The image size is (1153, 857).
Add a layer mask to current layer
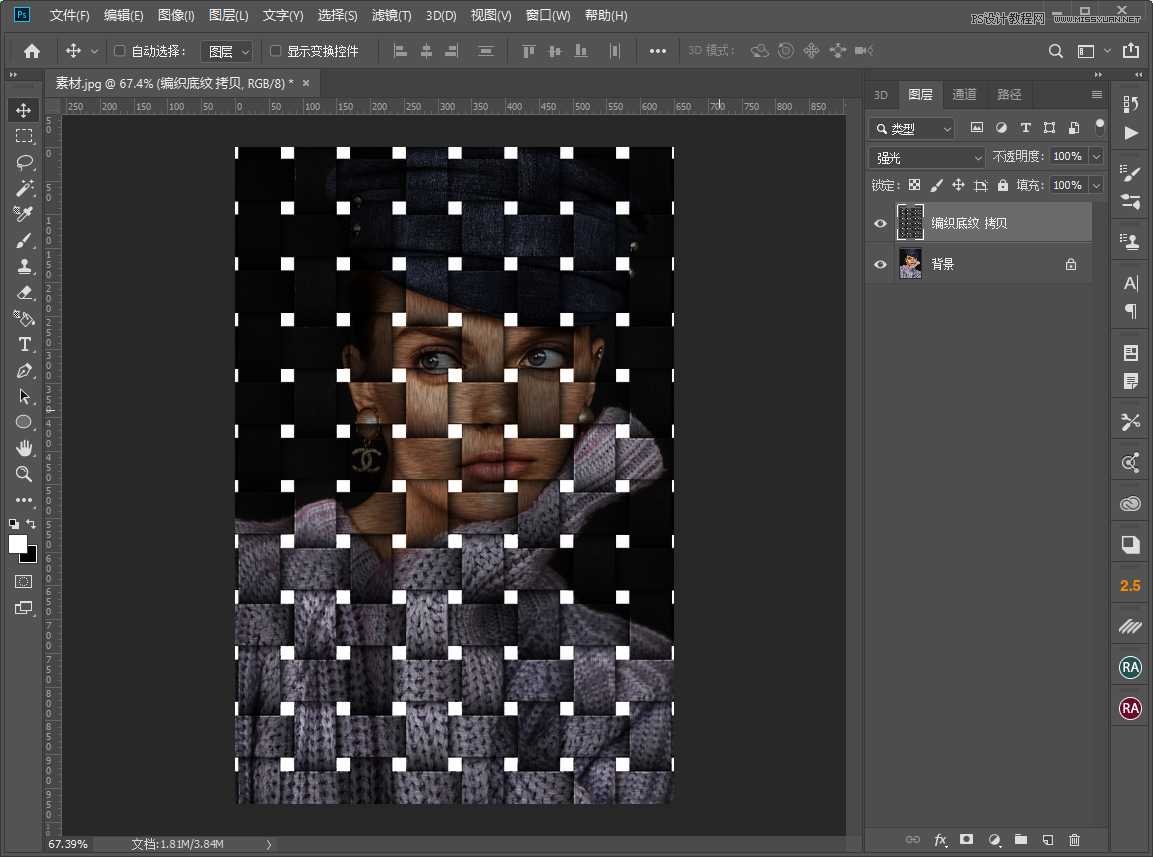pos(967,840)
